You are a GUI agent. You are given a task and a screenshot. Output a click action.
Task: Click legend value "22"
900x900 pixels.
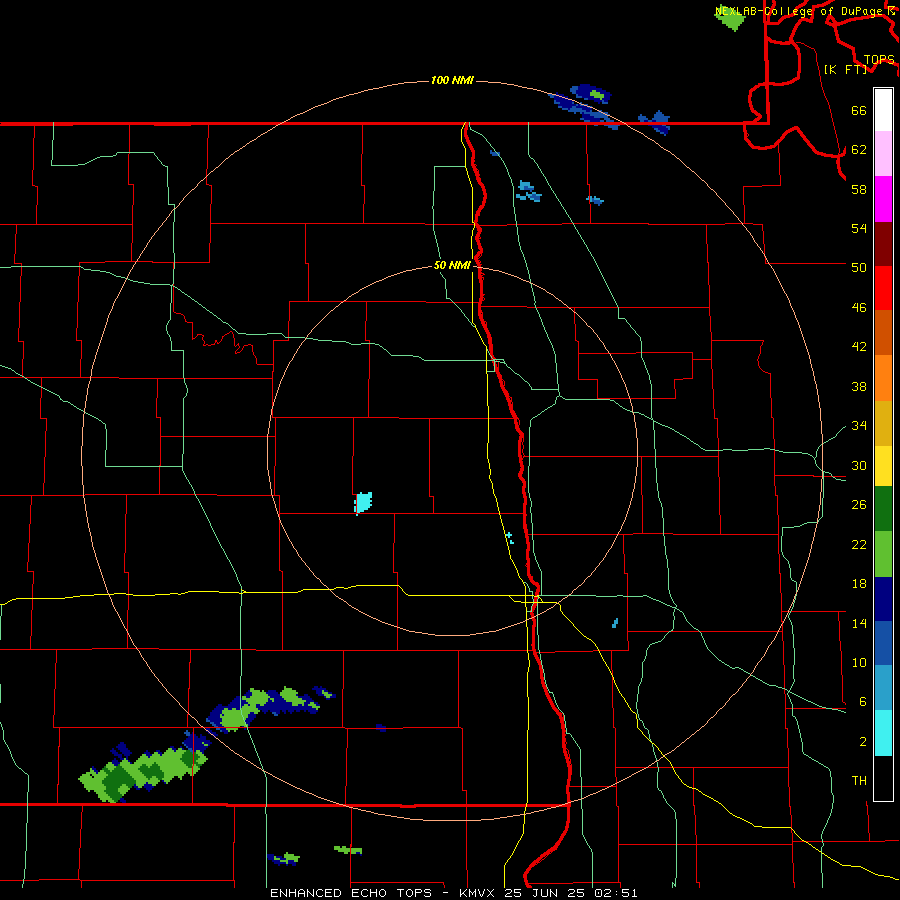point(859,544)
